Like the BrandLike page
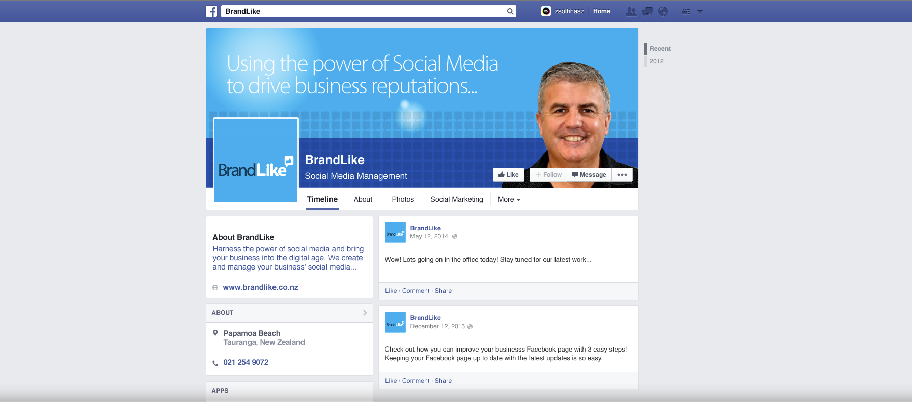Screen dimensions: 912x402 [x=508, y=175]
